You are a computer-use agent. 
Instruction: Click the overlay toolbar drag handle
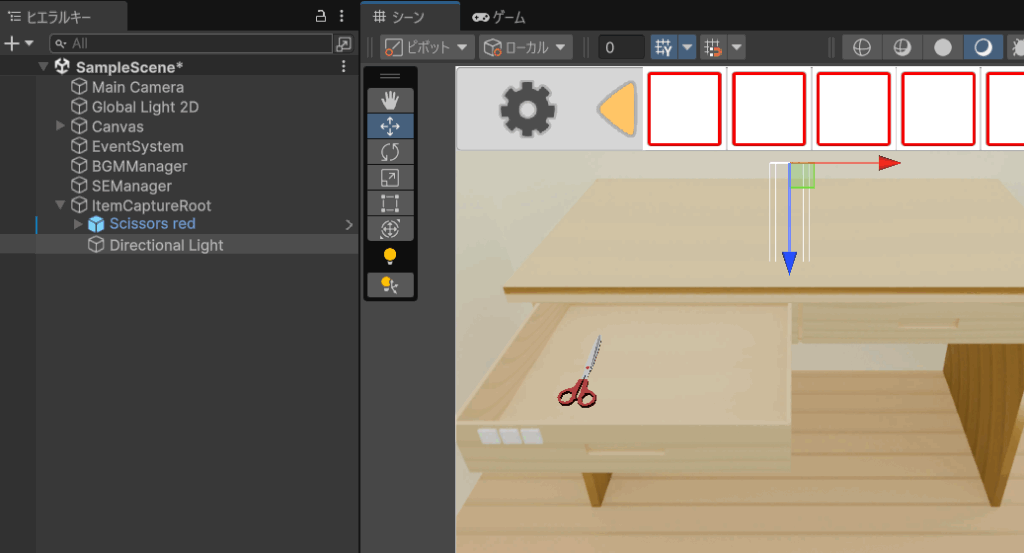click(x=390, y=76)
